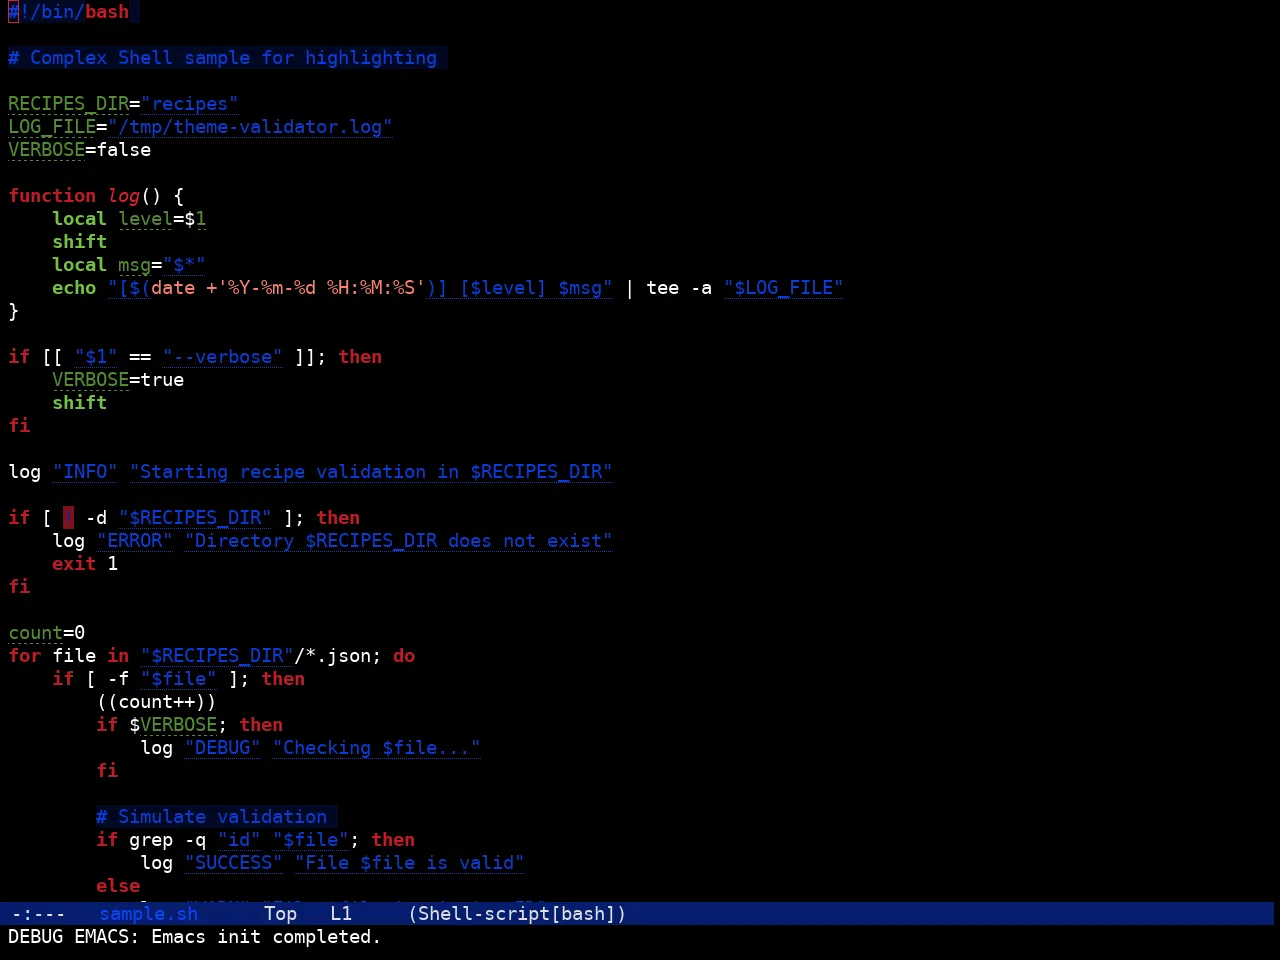
Task: Click the "$LOG_FILE" string
Action: pyautogui.click(x=783, y=288)
